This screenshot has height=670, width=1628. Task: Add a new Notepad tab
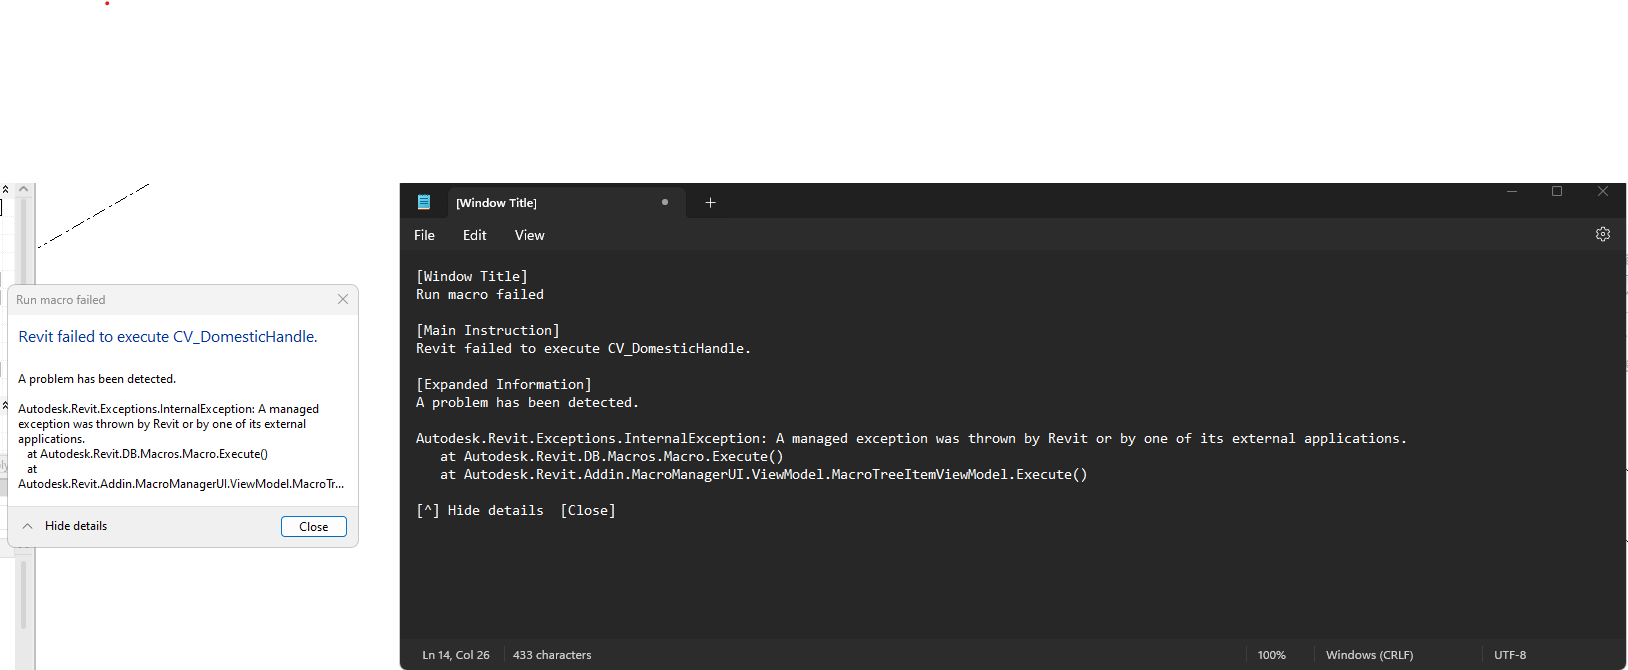710,203
